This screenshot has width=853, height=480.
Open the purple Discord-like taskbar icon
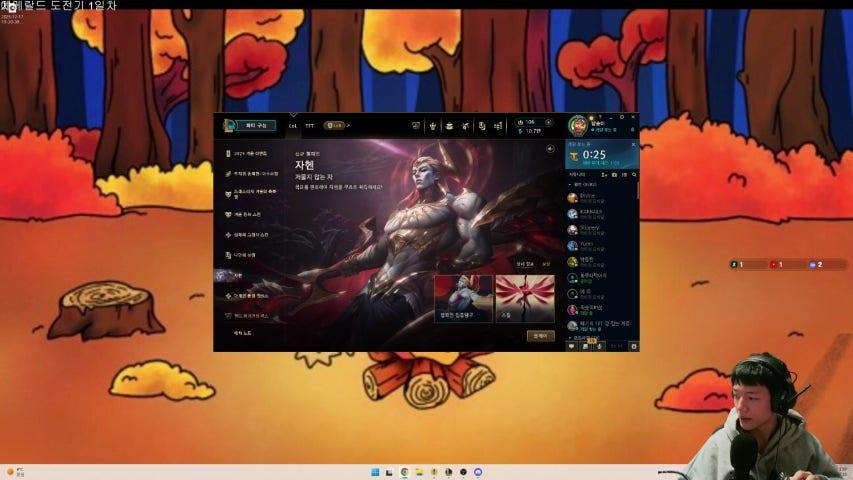478,472
